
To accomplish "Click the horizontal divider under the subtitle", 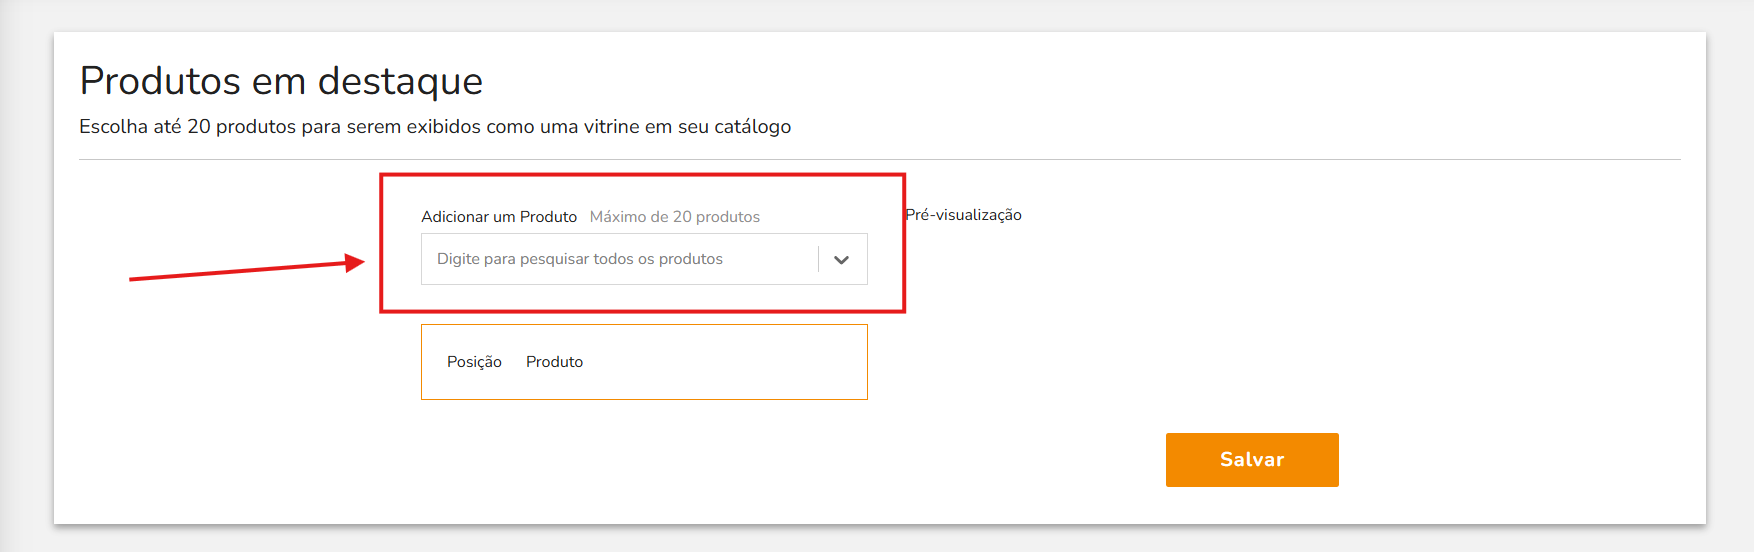I will [880, 159].
